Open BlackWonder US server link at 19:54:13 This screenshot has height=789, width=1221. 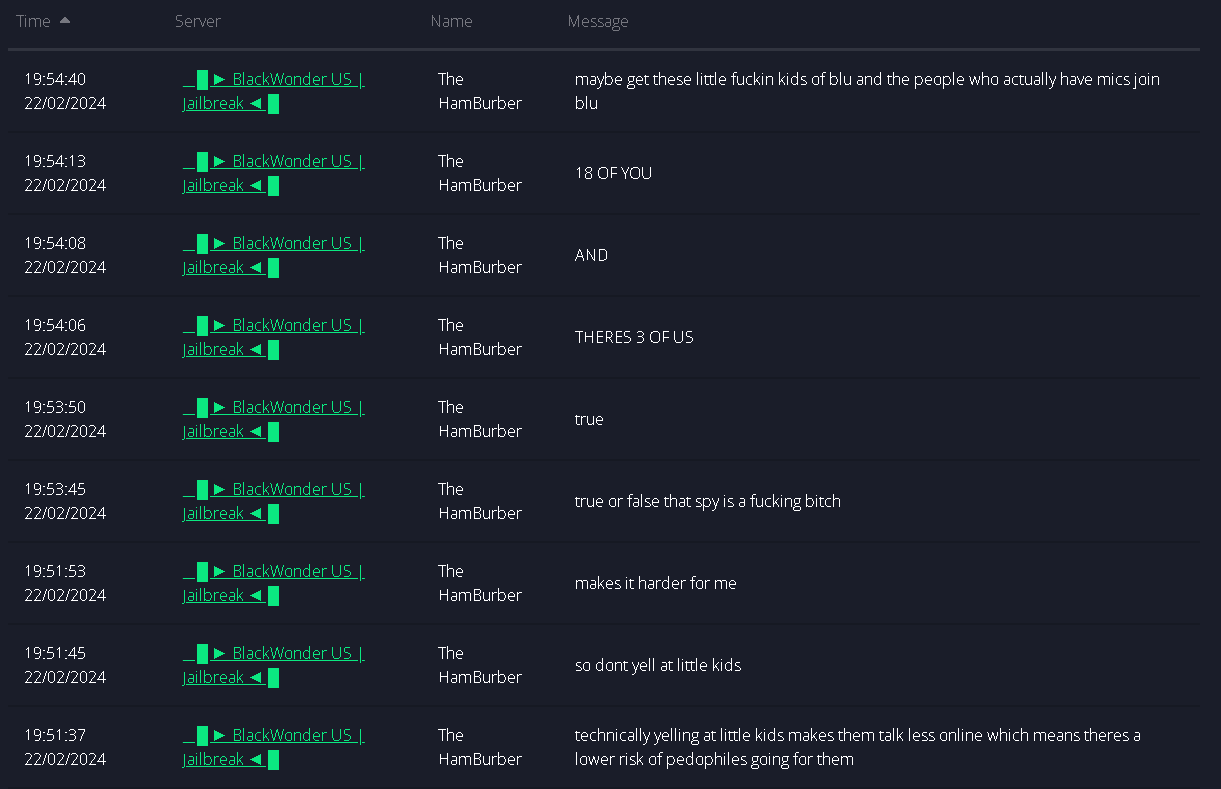click(274, 173)
